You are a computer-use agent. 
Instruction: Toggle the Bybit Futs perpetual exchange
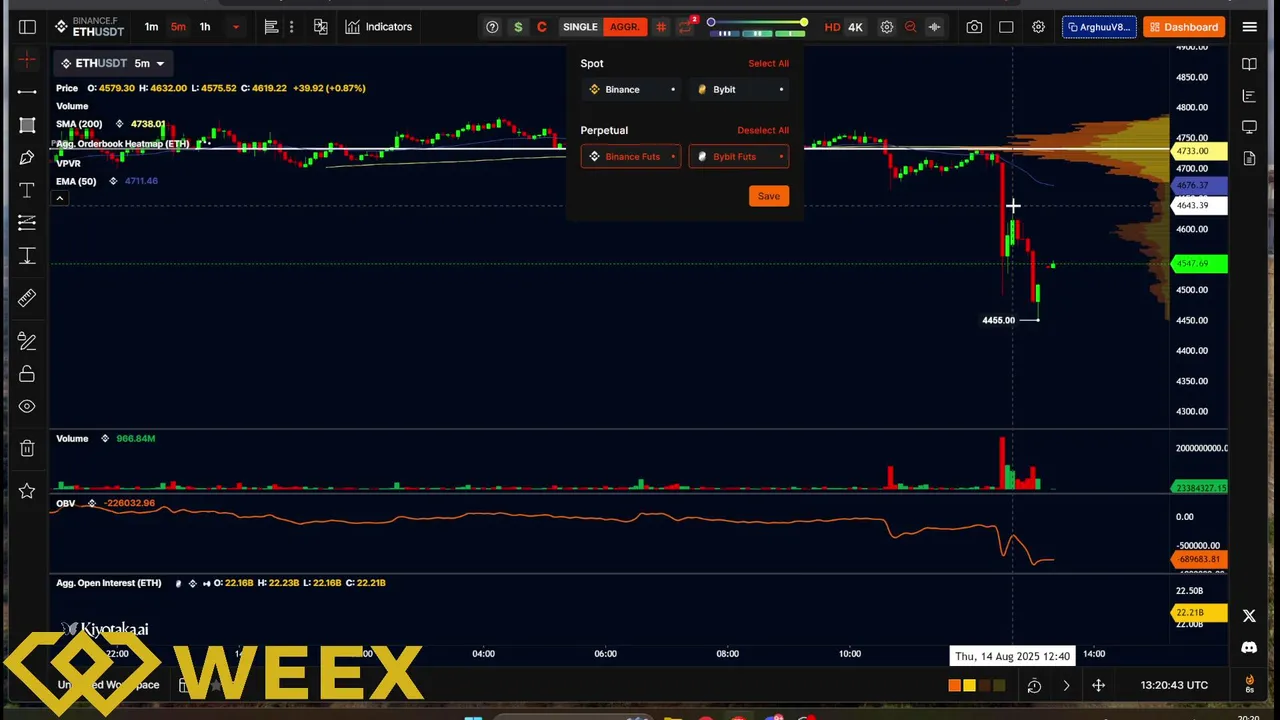coord(739,156)
